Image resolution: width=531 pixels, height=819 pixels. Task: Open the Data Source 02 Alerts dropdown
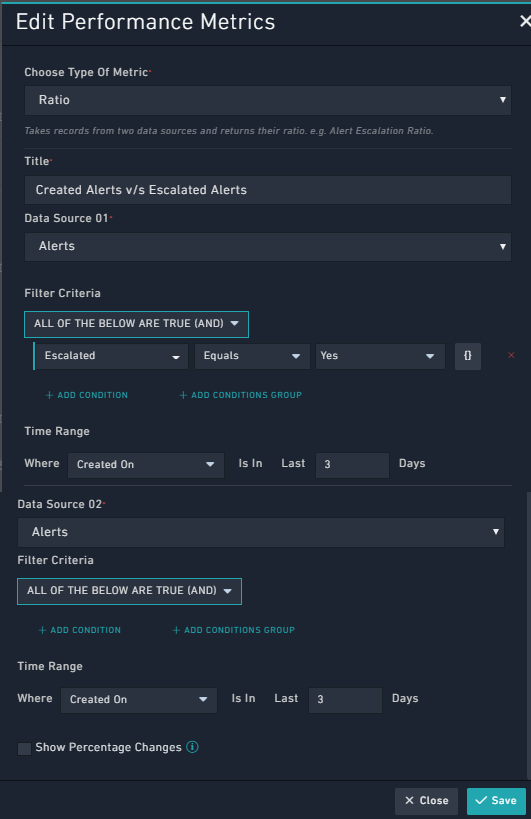tap(261, 532)
